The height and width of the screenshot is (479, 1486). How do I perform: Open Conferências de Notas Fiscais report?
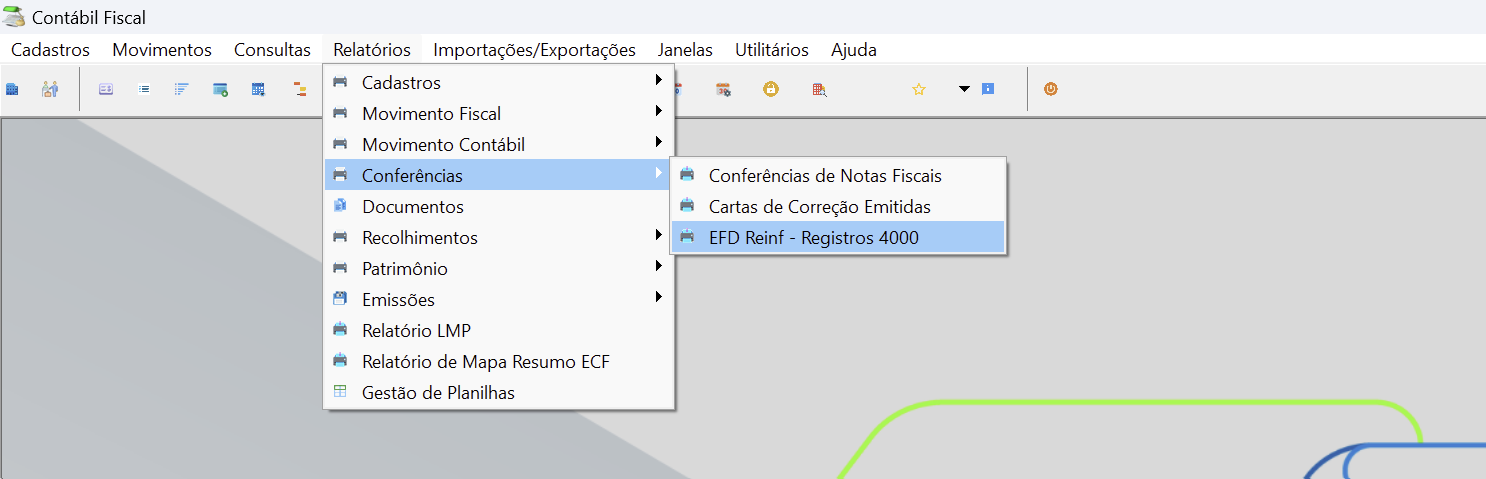(838, 175)
